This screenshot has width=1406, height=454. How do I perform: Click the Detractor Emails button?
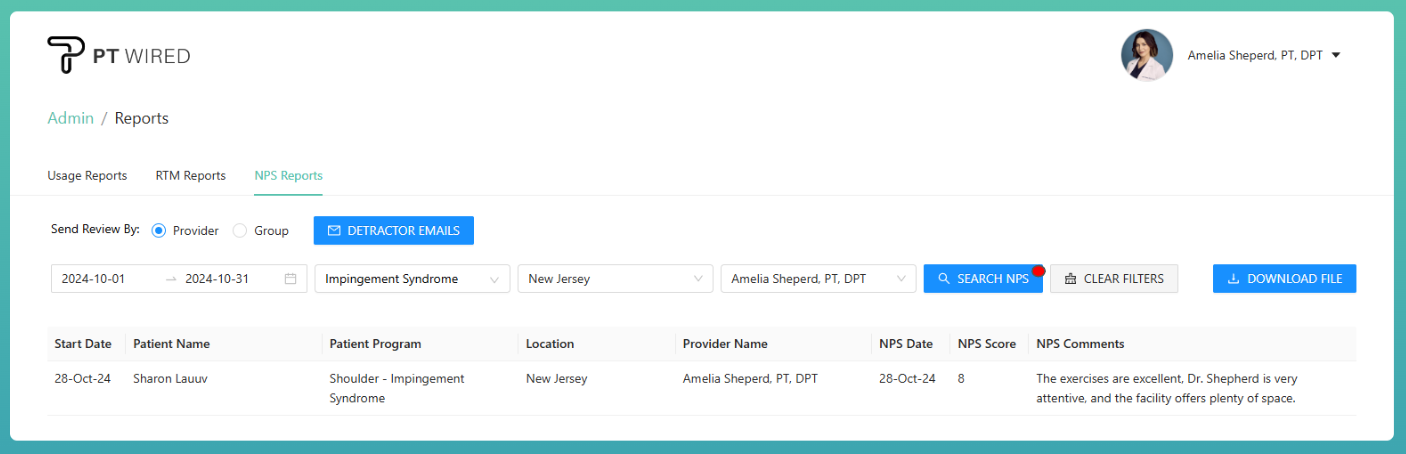tap(393, 231)
